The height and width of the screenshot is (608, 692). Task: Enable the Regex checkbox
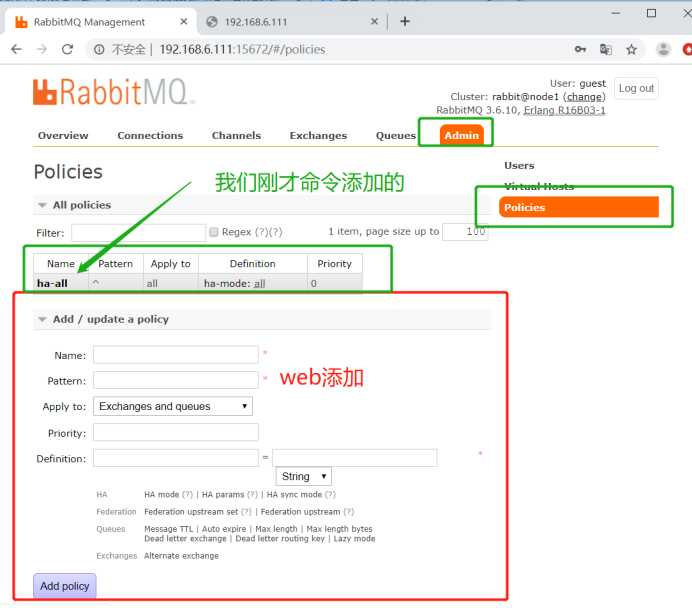point(214,232)
